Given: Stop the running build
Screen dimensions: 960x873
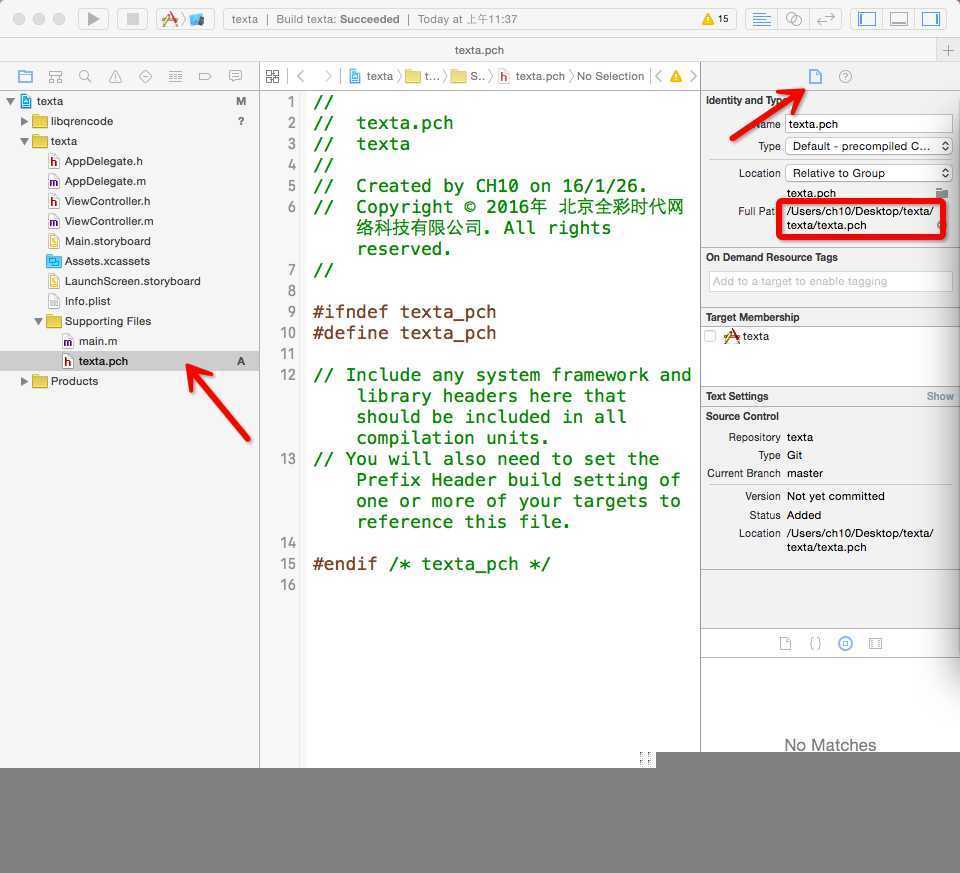Looking at the screenshot, I should [132, 19].
